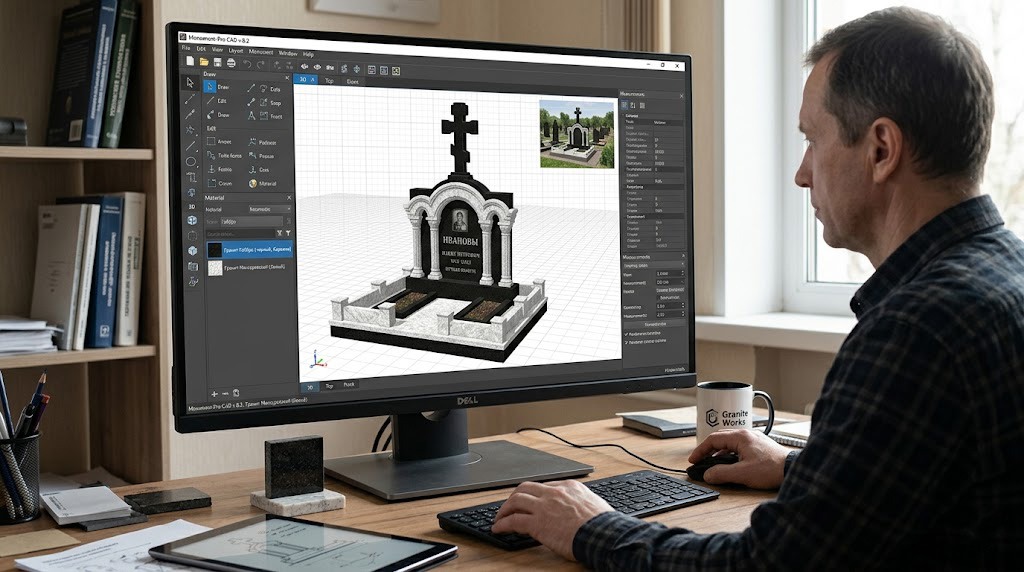Image resolution: width=1024 pixels, height=572 pixels.
Task: Switch to the Front tab above the viewport
Action: pos(353,82)
